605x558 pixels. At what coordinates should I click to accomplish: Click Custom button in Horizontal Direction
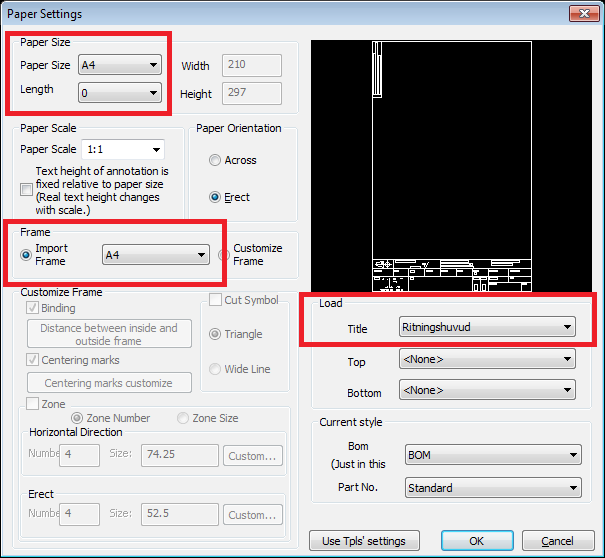point(253,456)
